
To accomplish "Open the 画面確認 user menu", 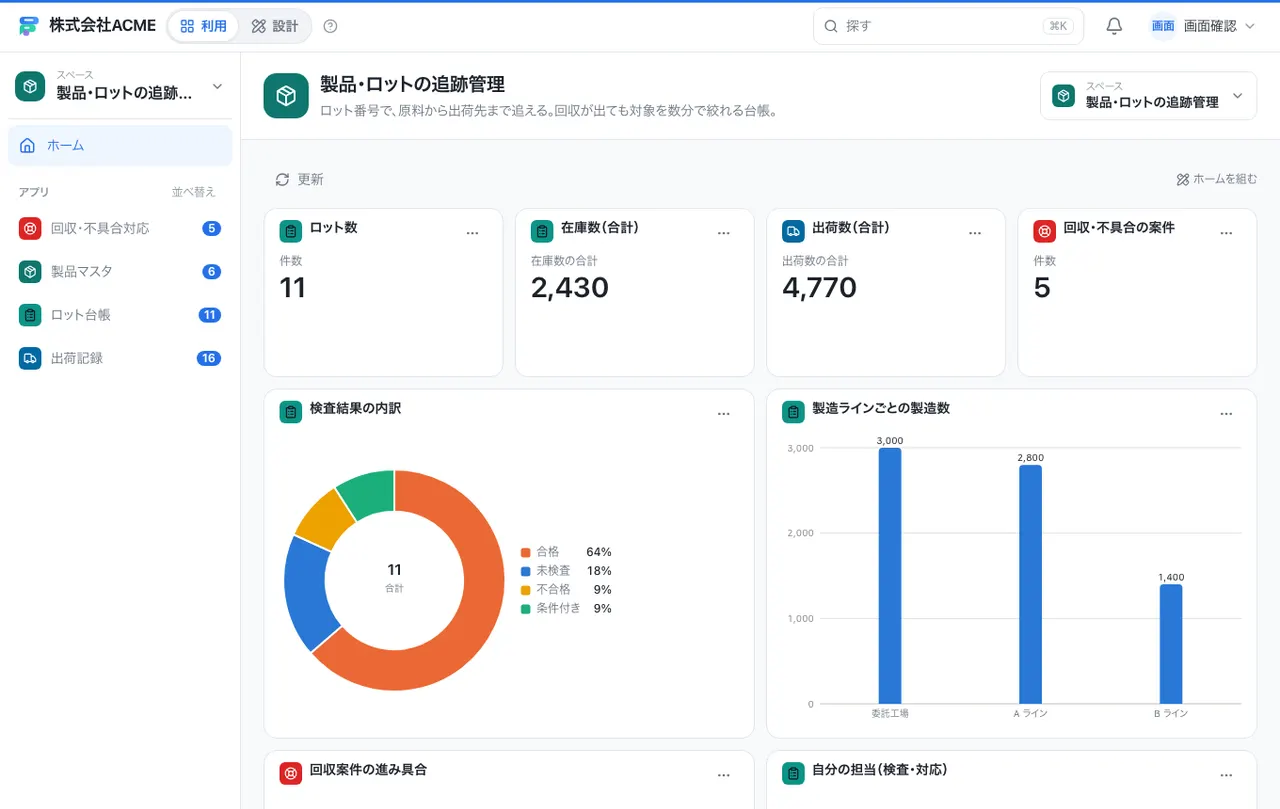I will [x=1203, y=26].
